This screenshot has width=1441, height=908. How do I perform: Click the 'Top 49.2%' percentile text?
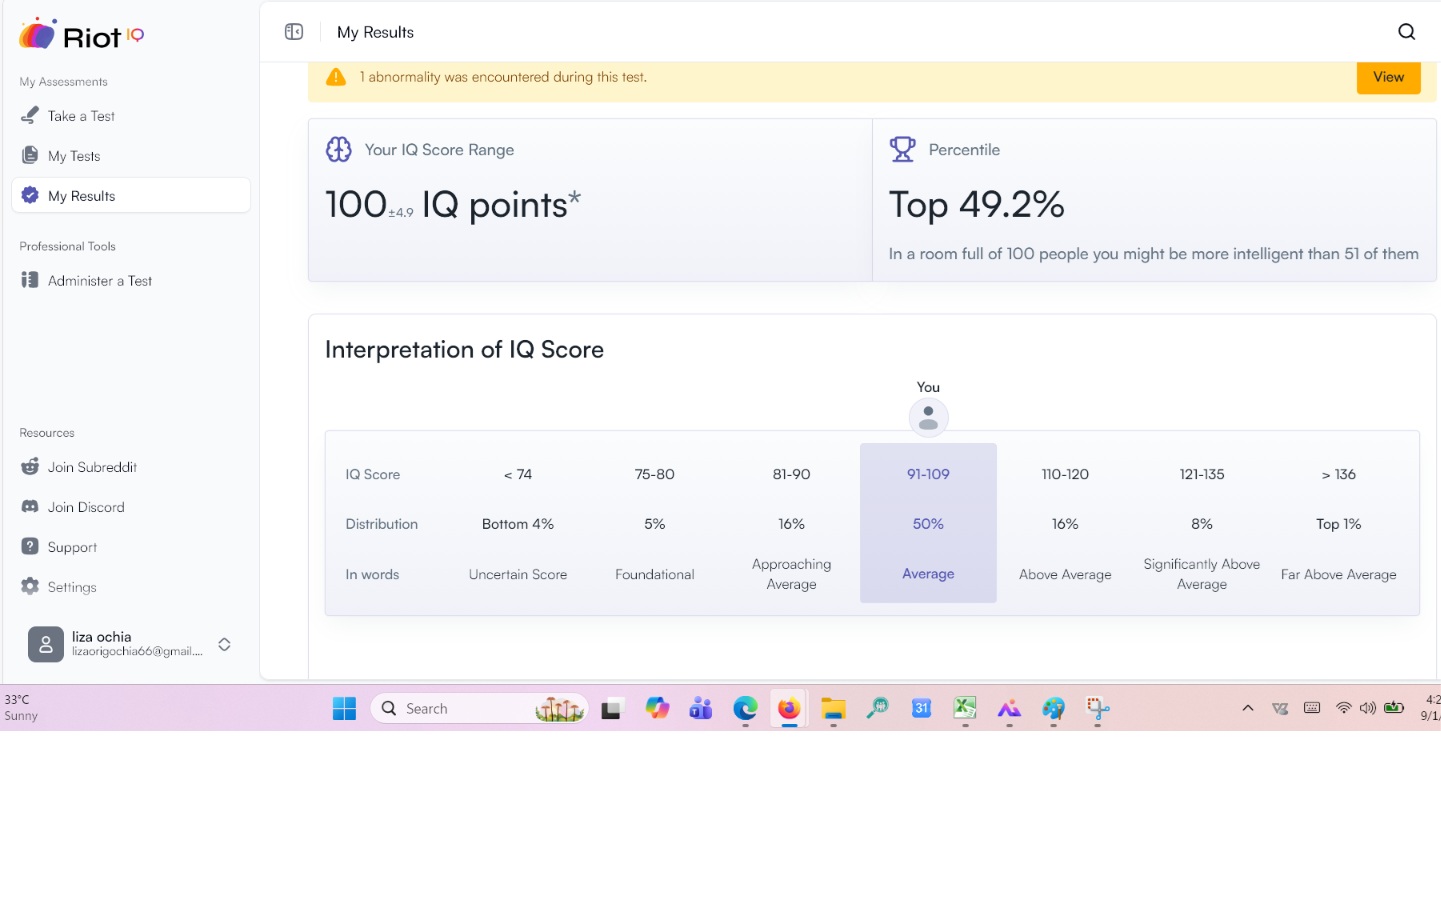coord(976,205)
